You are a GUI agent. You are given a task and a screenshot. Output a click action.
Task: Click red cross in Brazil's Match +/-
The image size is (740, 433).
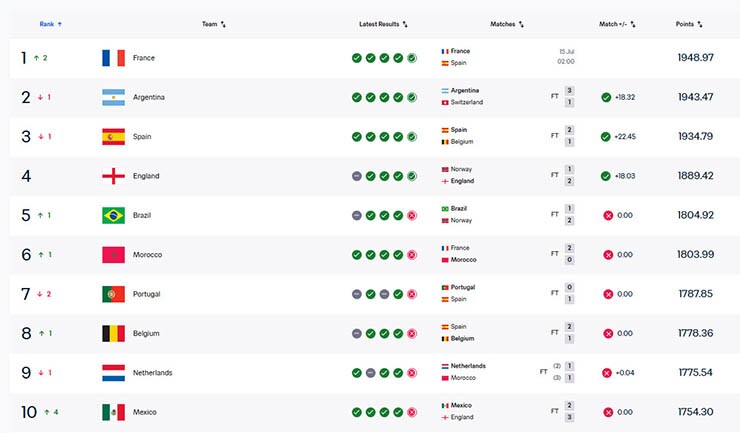[x=608, y=215]
